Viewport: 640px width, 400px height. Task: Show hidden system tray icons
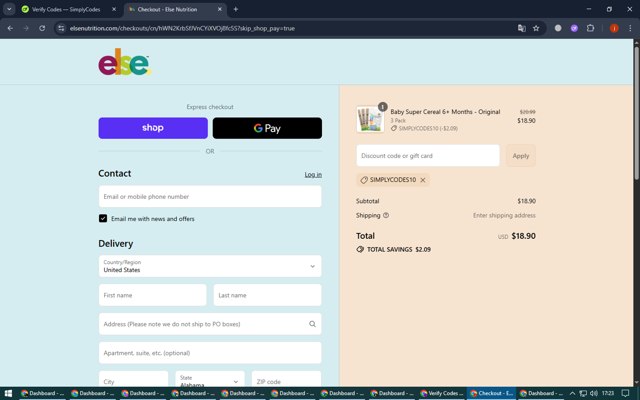(572, 393)
